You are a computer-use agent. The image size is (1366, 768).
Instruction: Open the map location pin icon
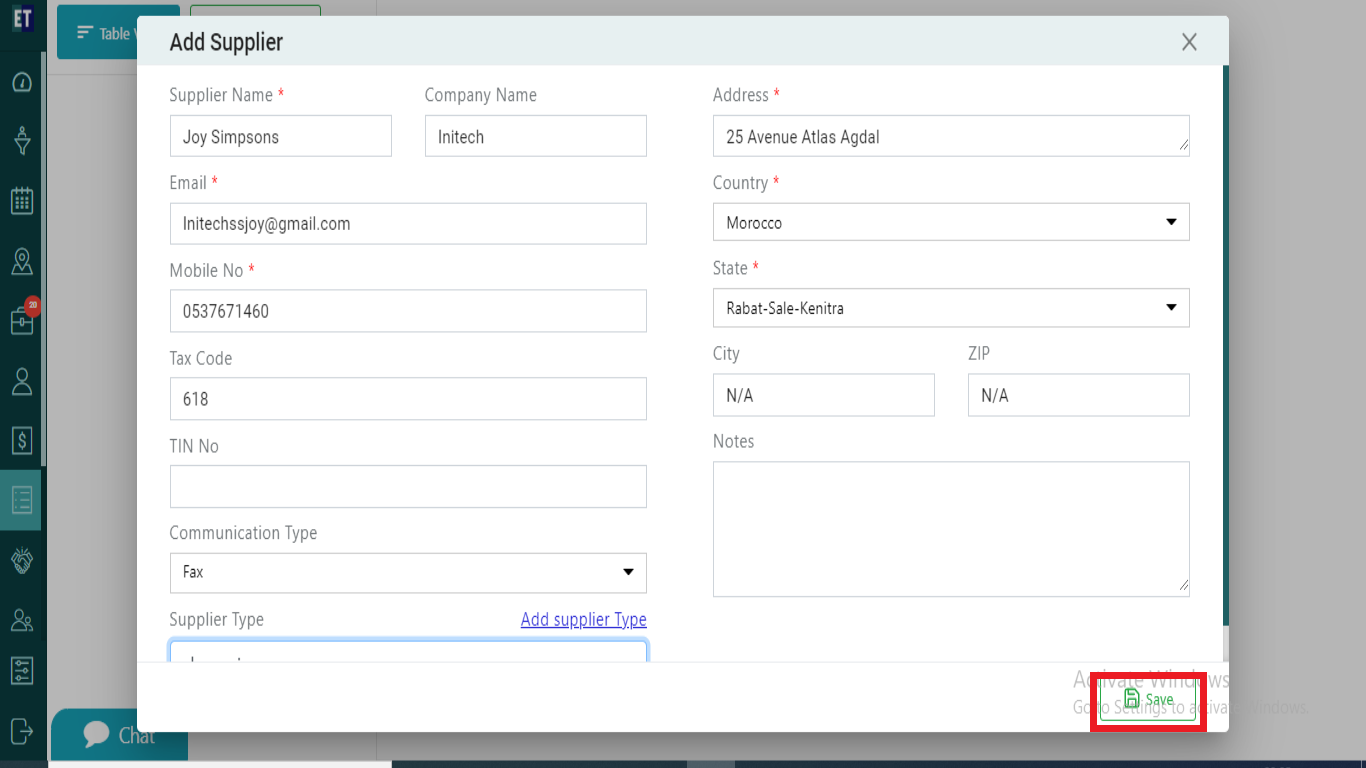click(x=22, y=262)
